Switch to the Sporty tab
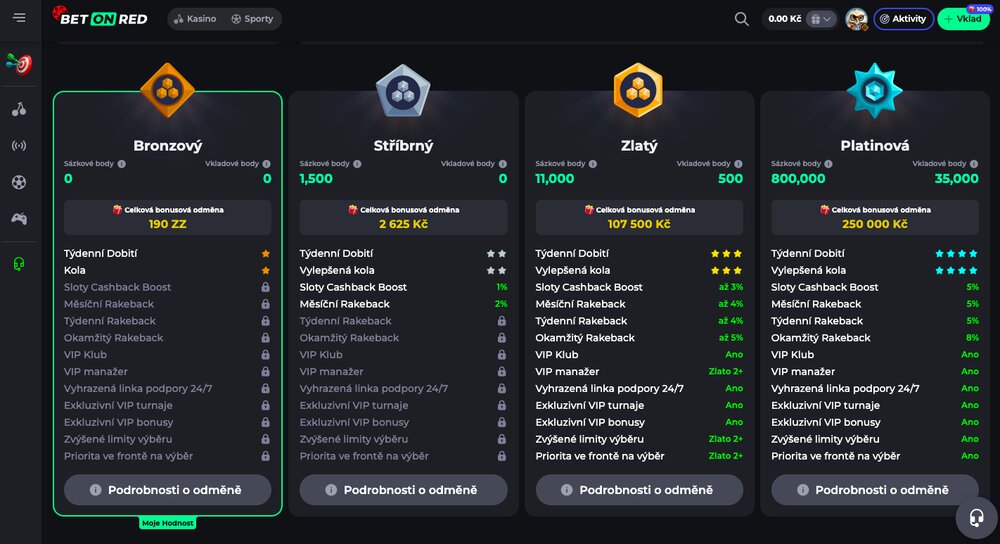This screenshot has height=544, width=1000. (252, 19)
